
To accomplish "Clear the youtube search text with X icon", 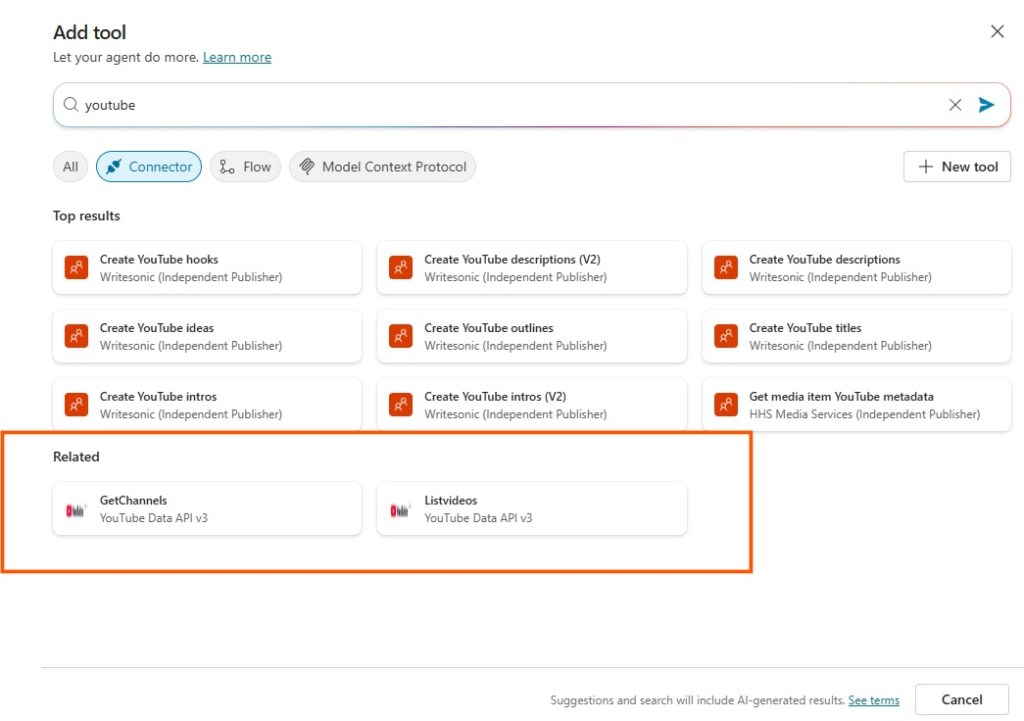I will click(955, 105).
